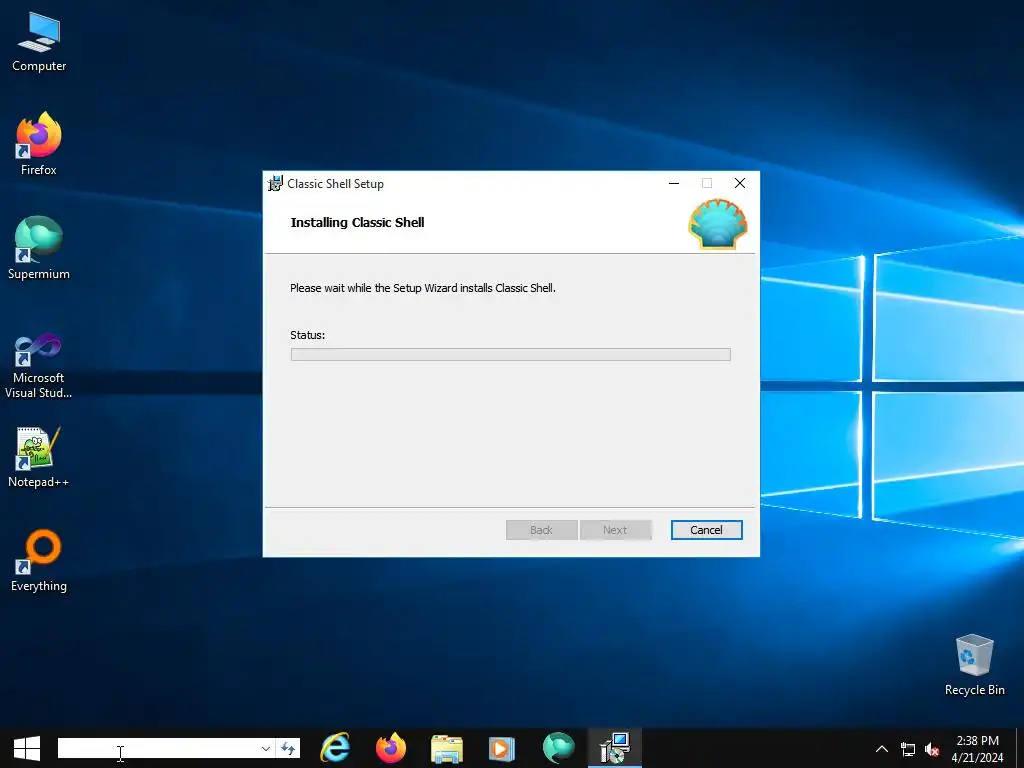Cancel the Classic Shell installation
The height and width of the screenshot is (768, 1024).
(706, 530)
